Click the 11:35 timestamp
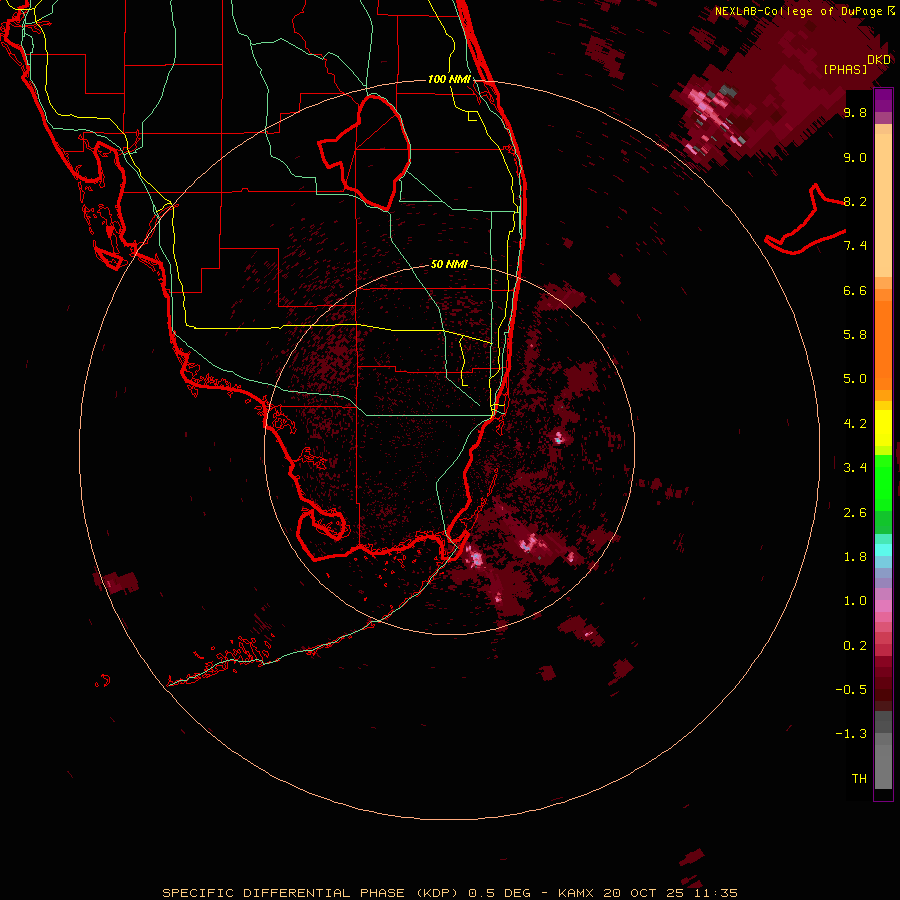The width and height of the screenshot is (900, 900). (x=715, y=893)
